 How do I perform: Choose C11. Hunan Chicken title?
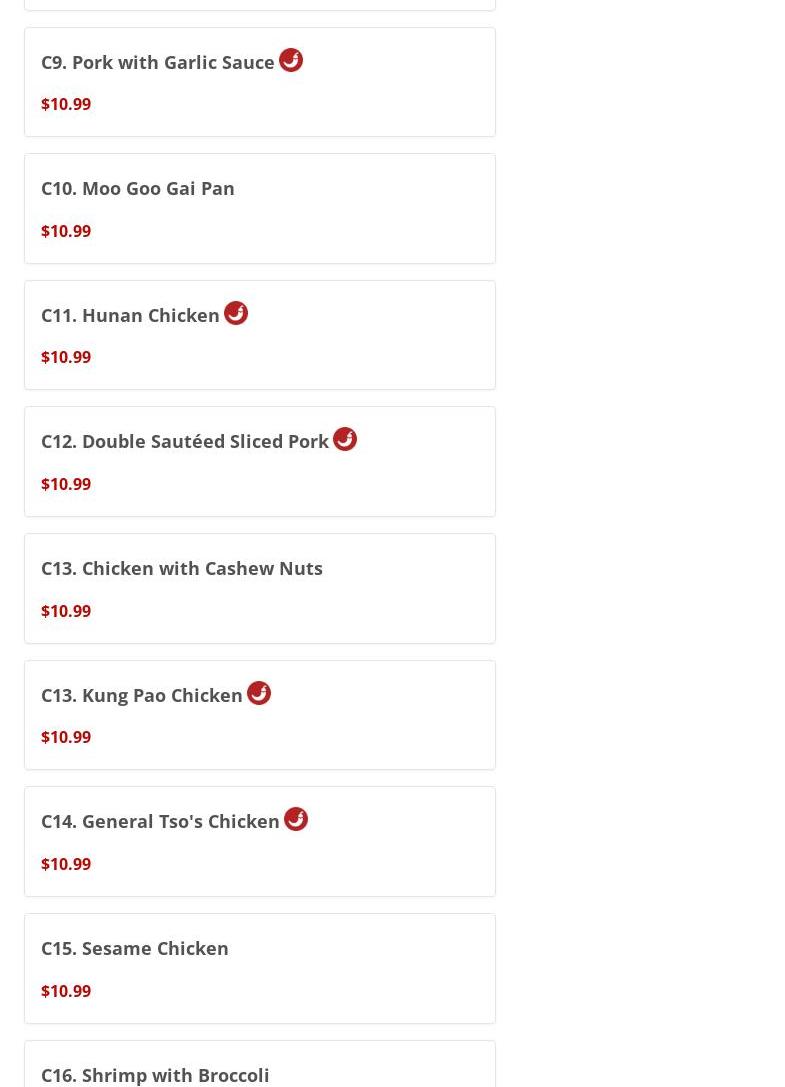(x=130, y=315)
